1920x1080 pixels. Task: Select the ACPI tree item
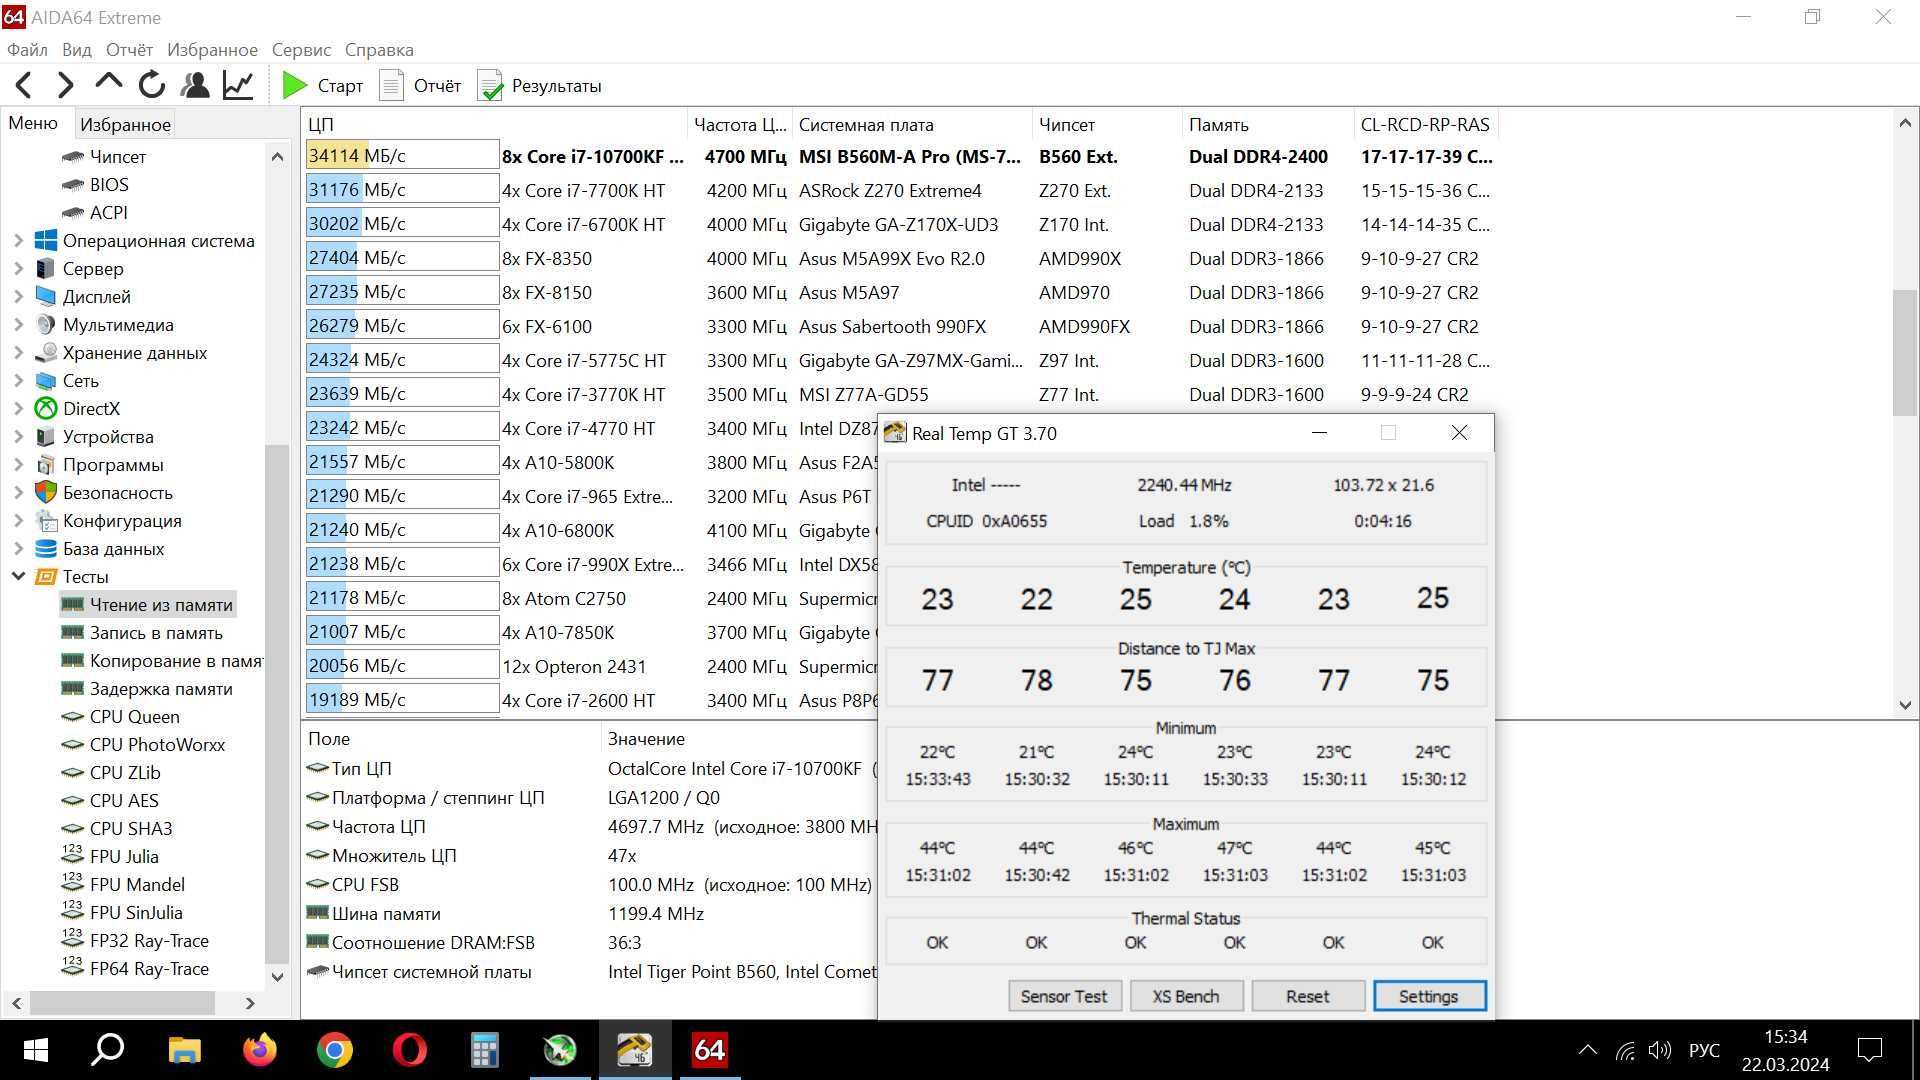tap(95, 213)
